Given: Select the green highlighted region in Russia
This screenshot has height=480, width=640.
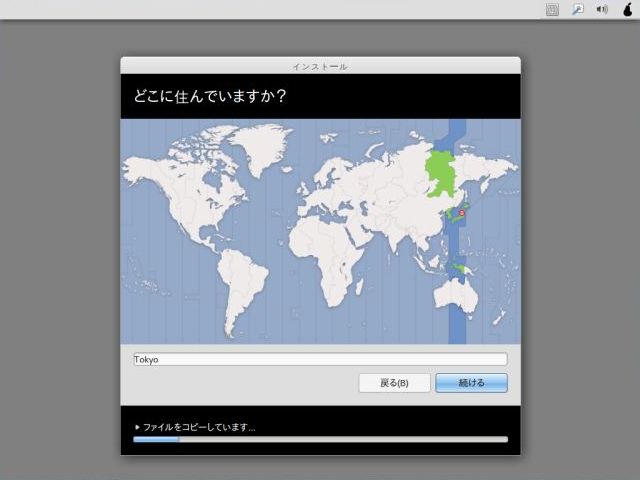Looking at the screenshot, I should point(439,175).
